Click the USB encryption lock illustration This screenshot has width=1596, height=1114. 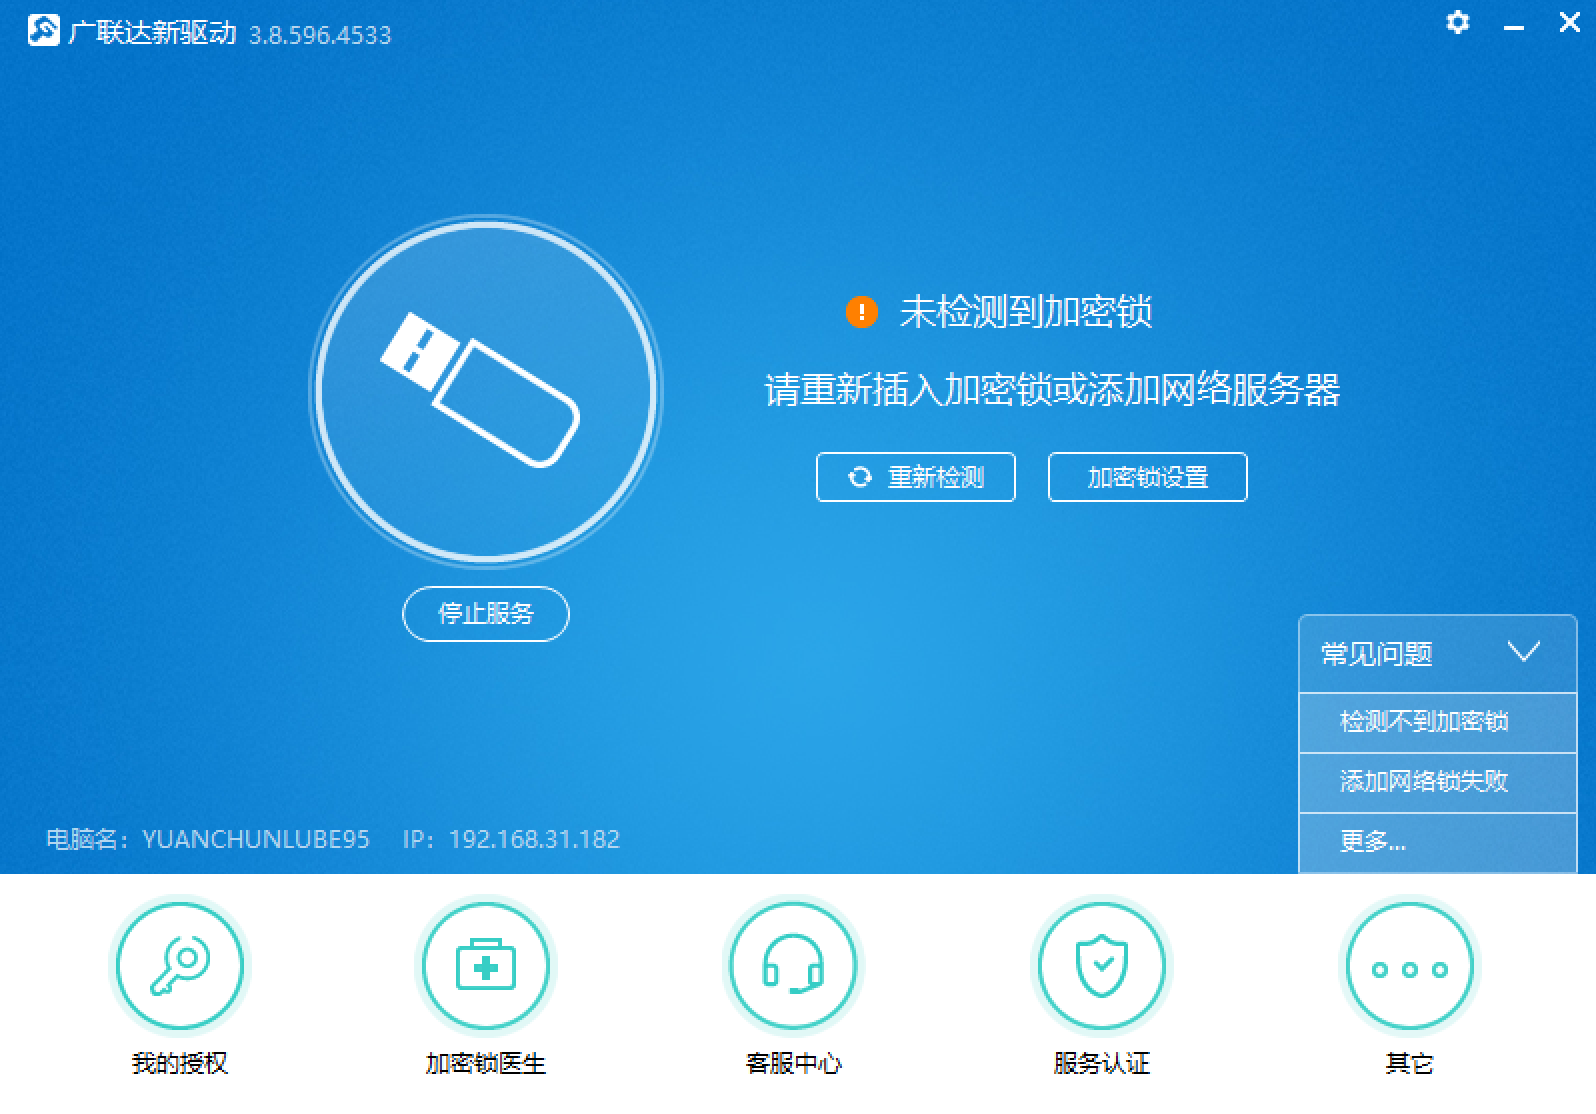pyautogui.click(x=486, y=390)
